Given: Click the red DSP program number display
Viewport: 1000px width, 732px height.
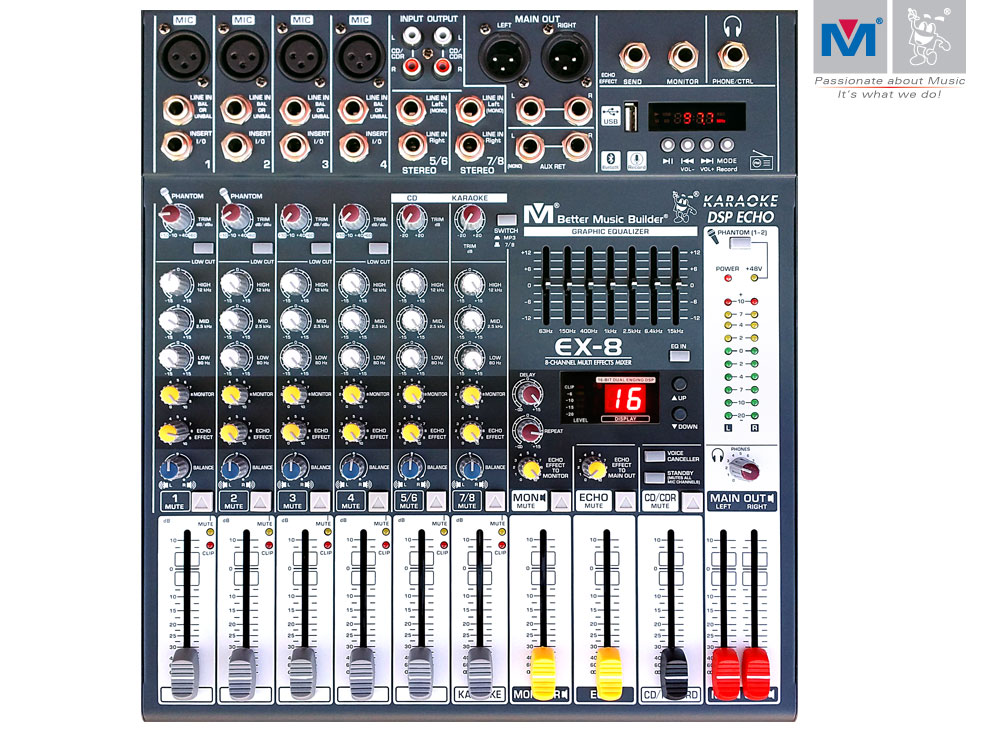Looking at the screenshot, I should [626, 399].
